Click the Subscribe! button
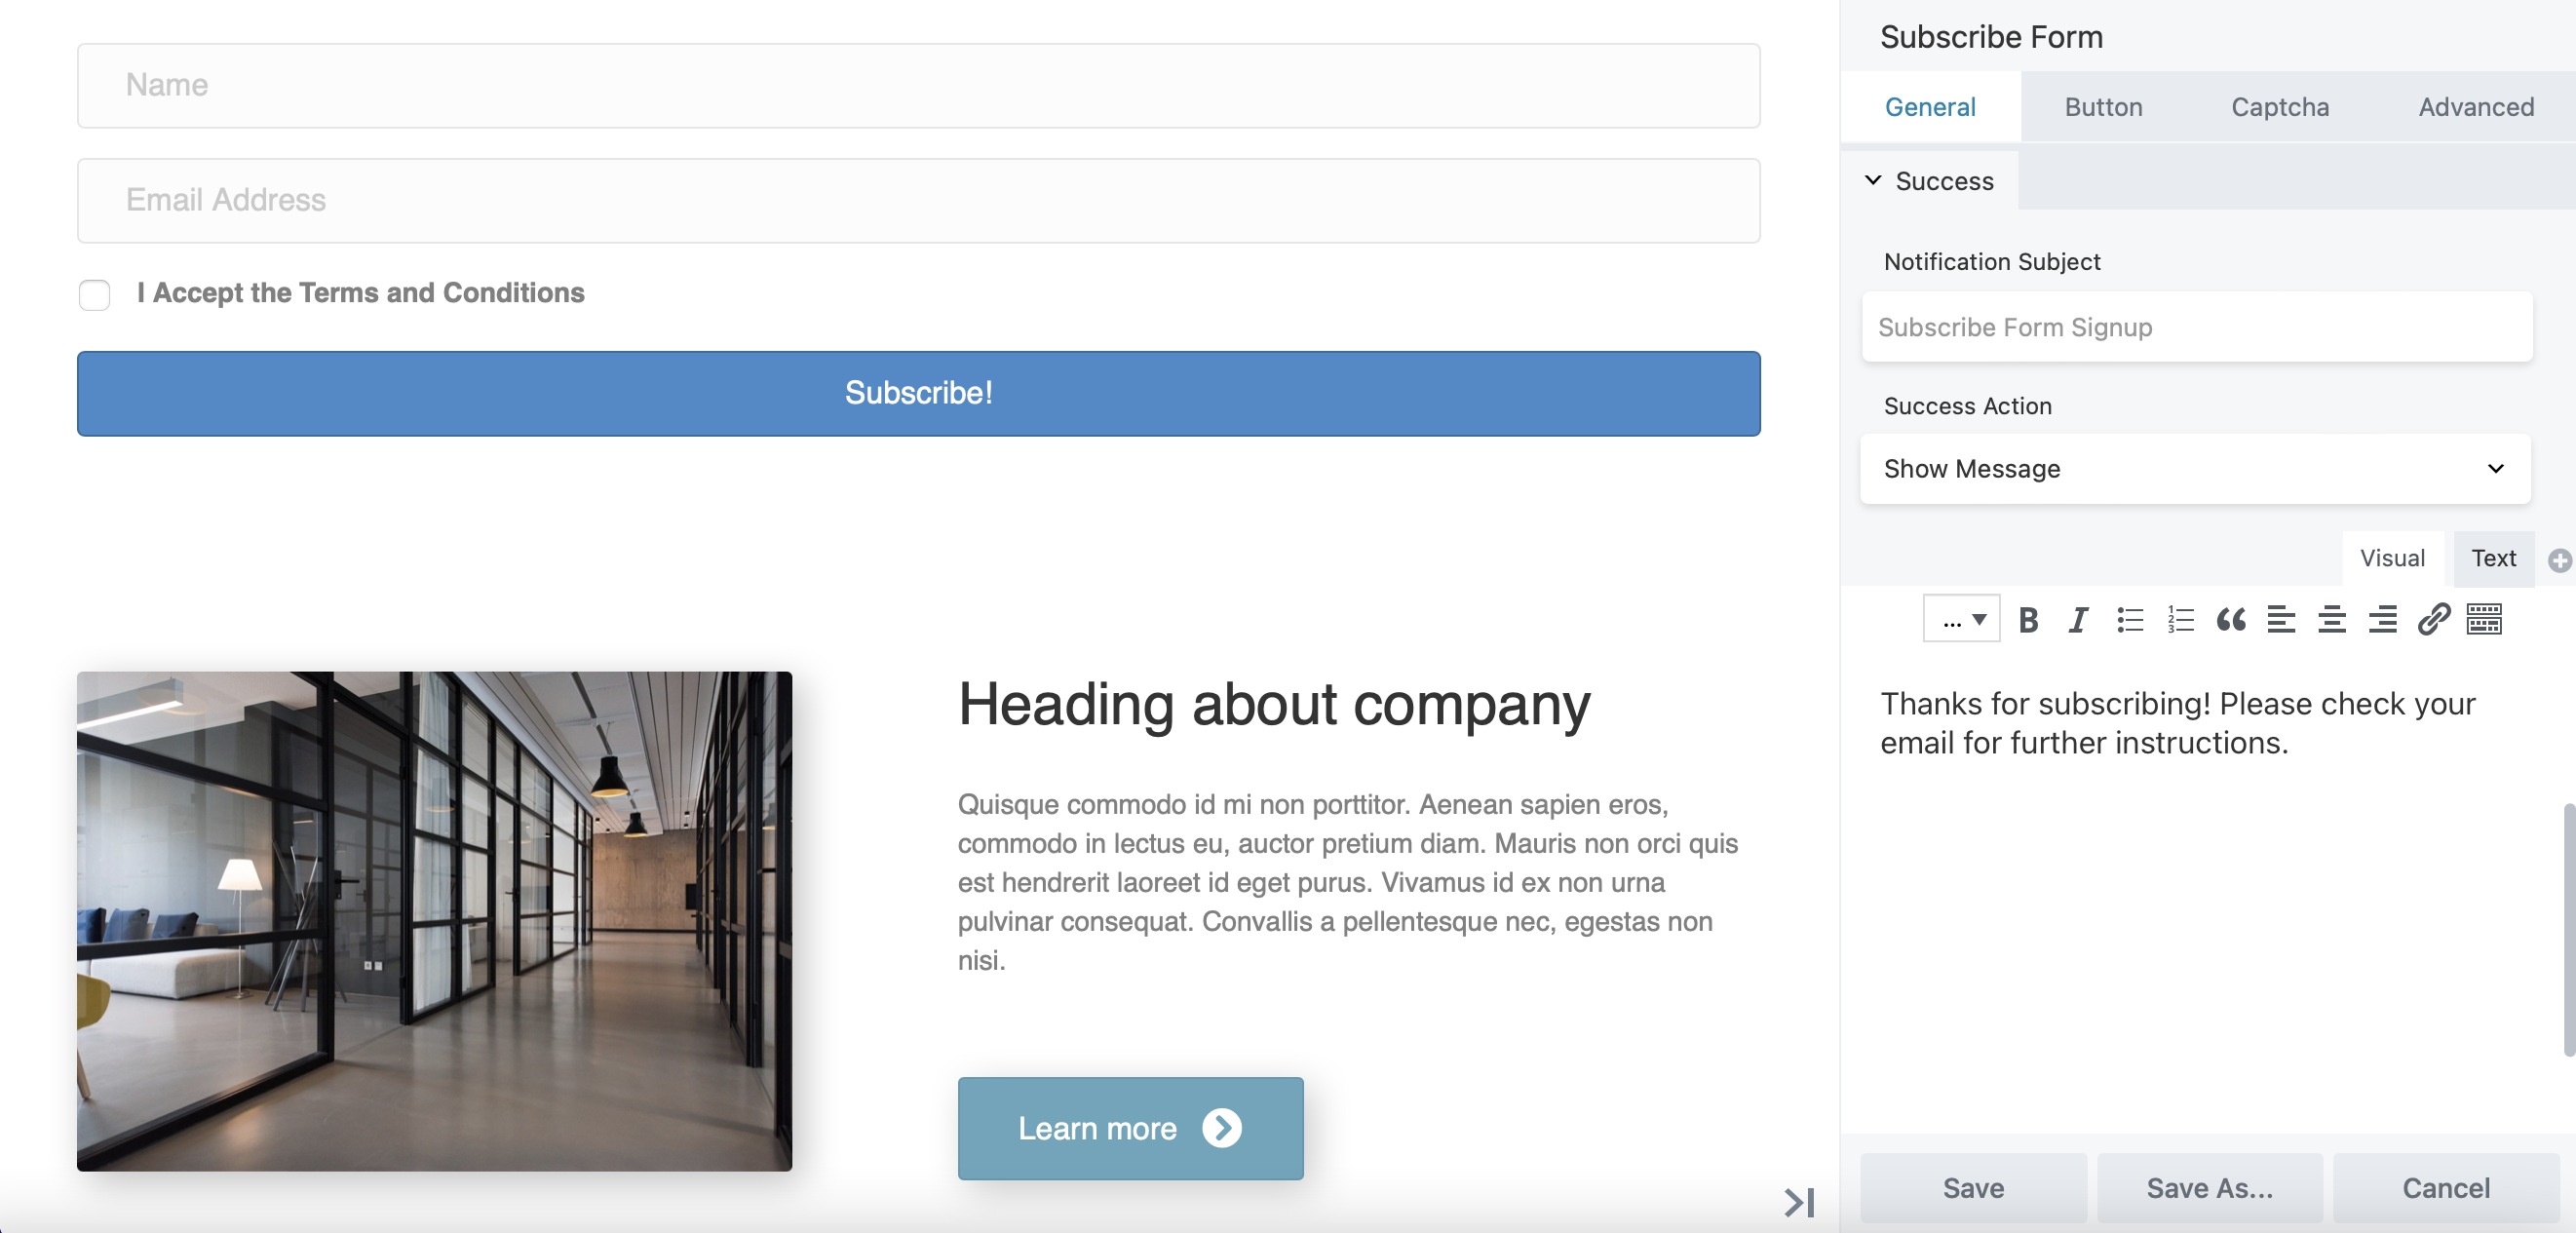The image size is (2576, 1233). click(x=918, y=393)
